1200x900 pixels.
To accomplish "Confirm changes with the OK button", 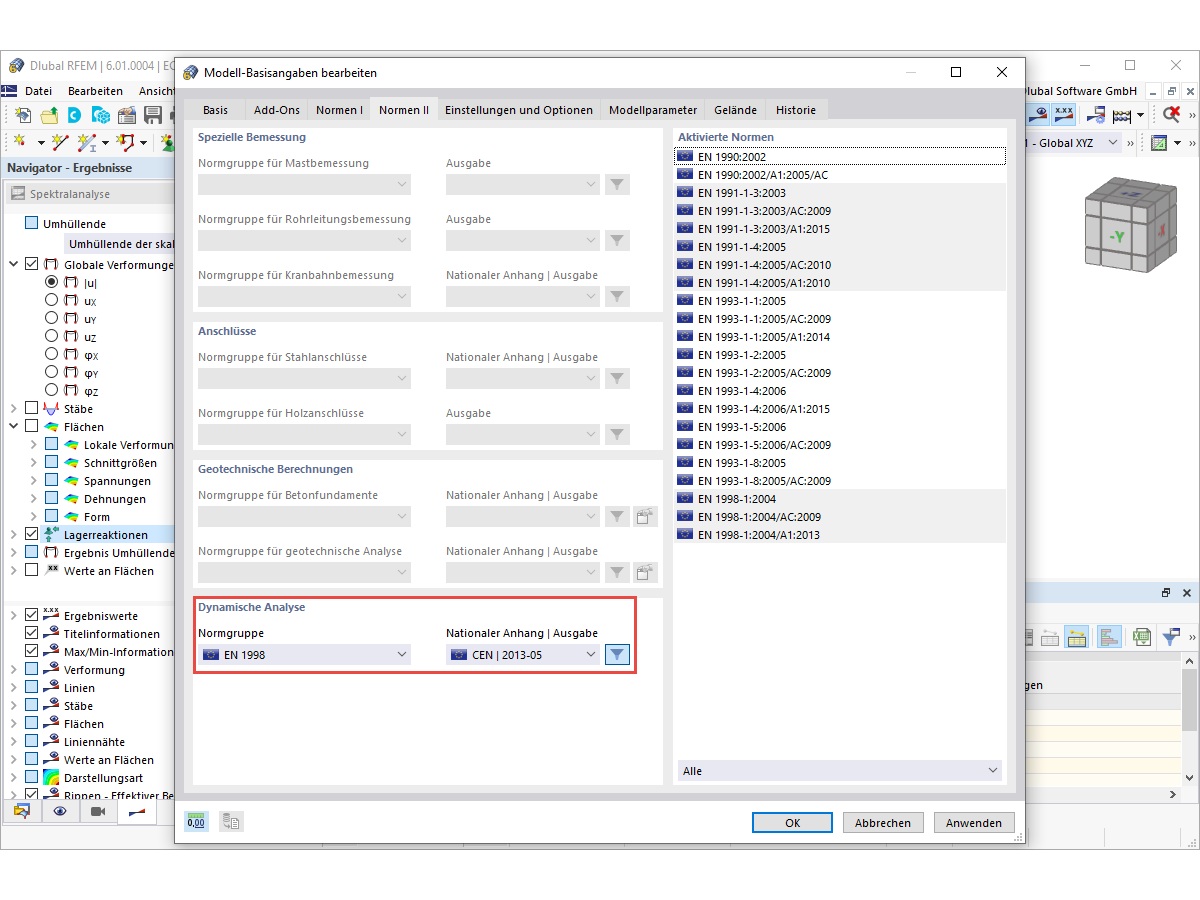I will pyautogui.click(x=792, y=822).
